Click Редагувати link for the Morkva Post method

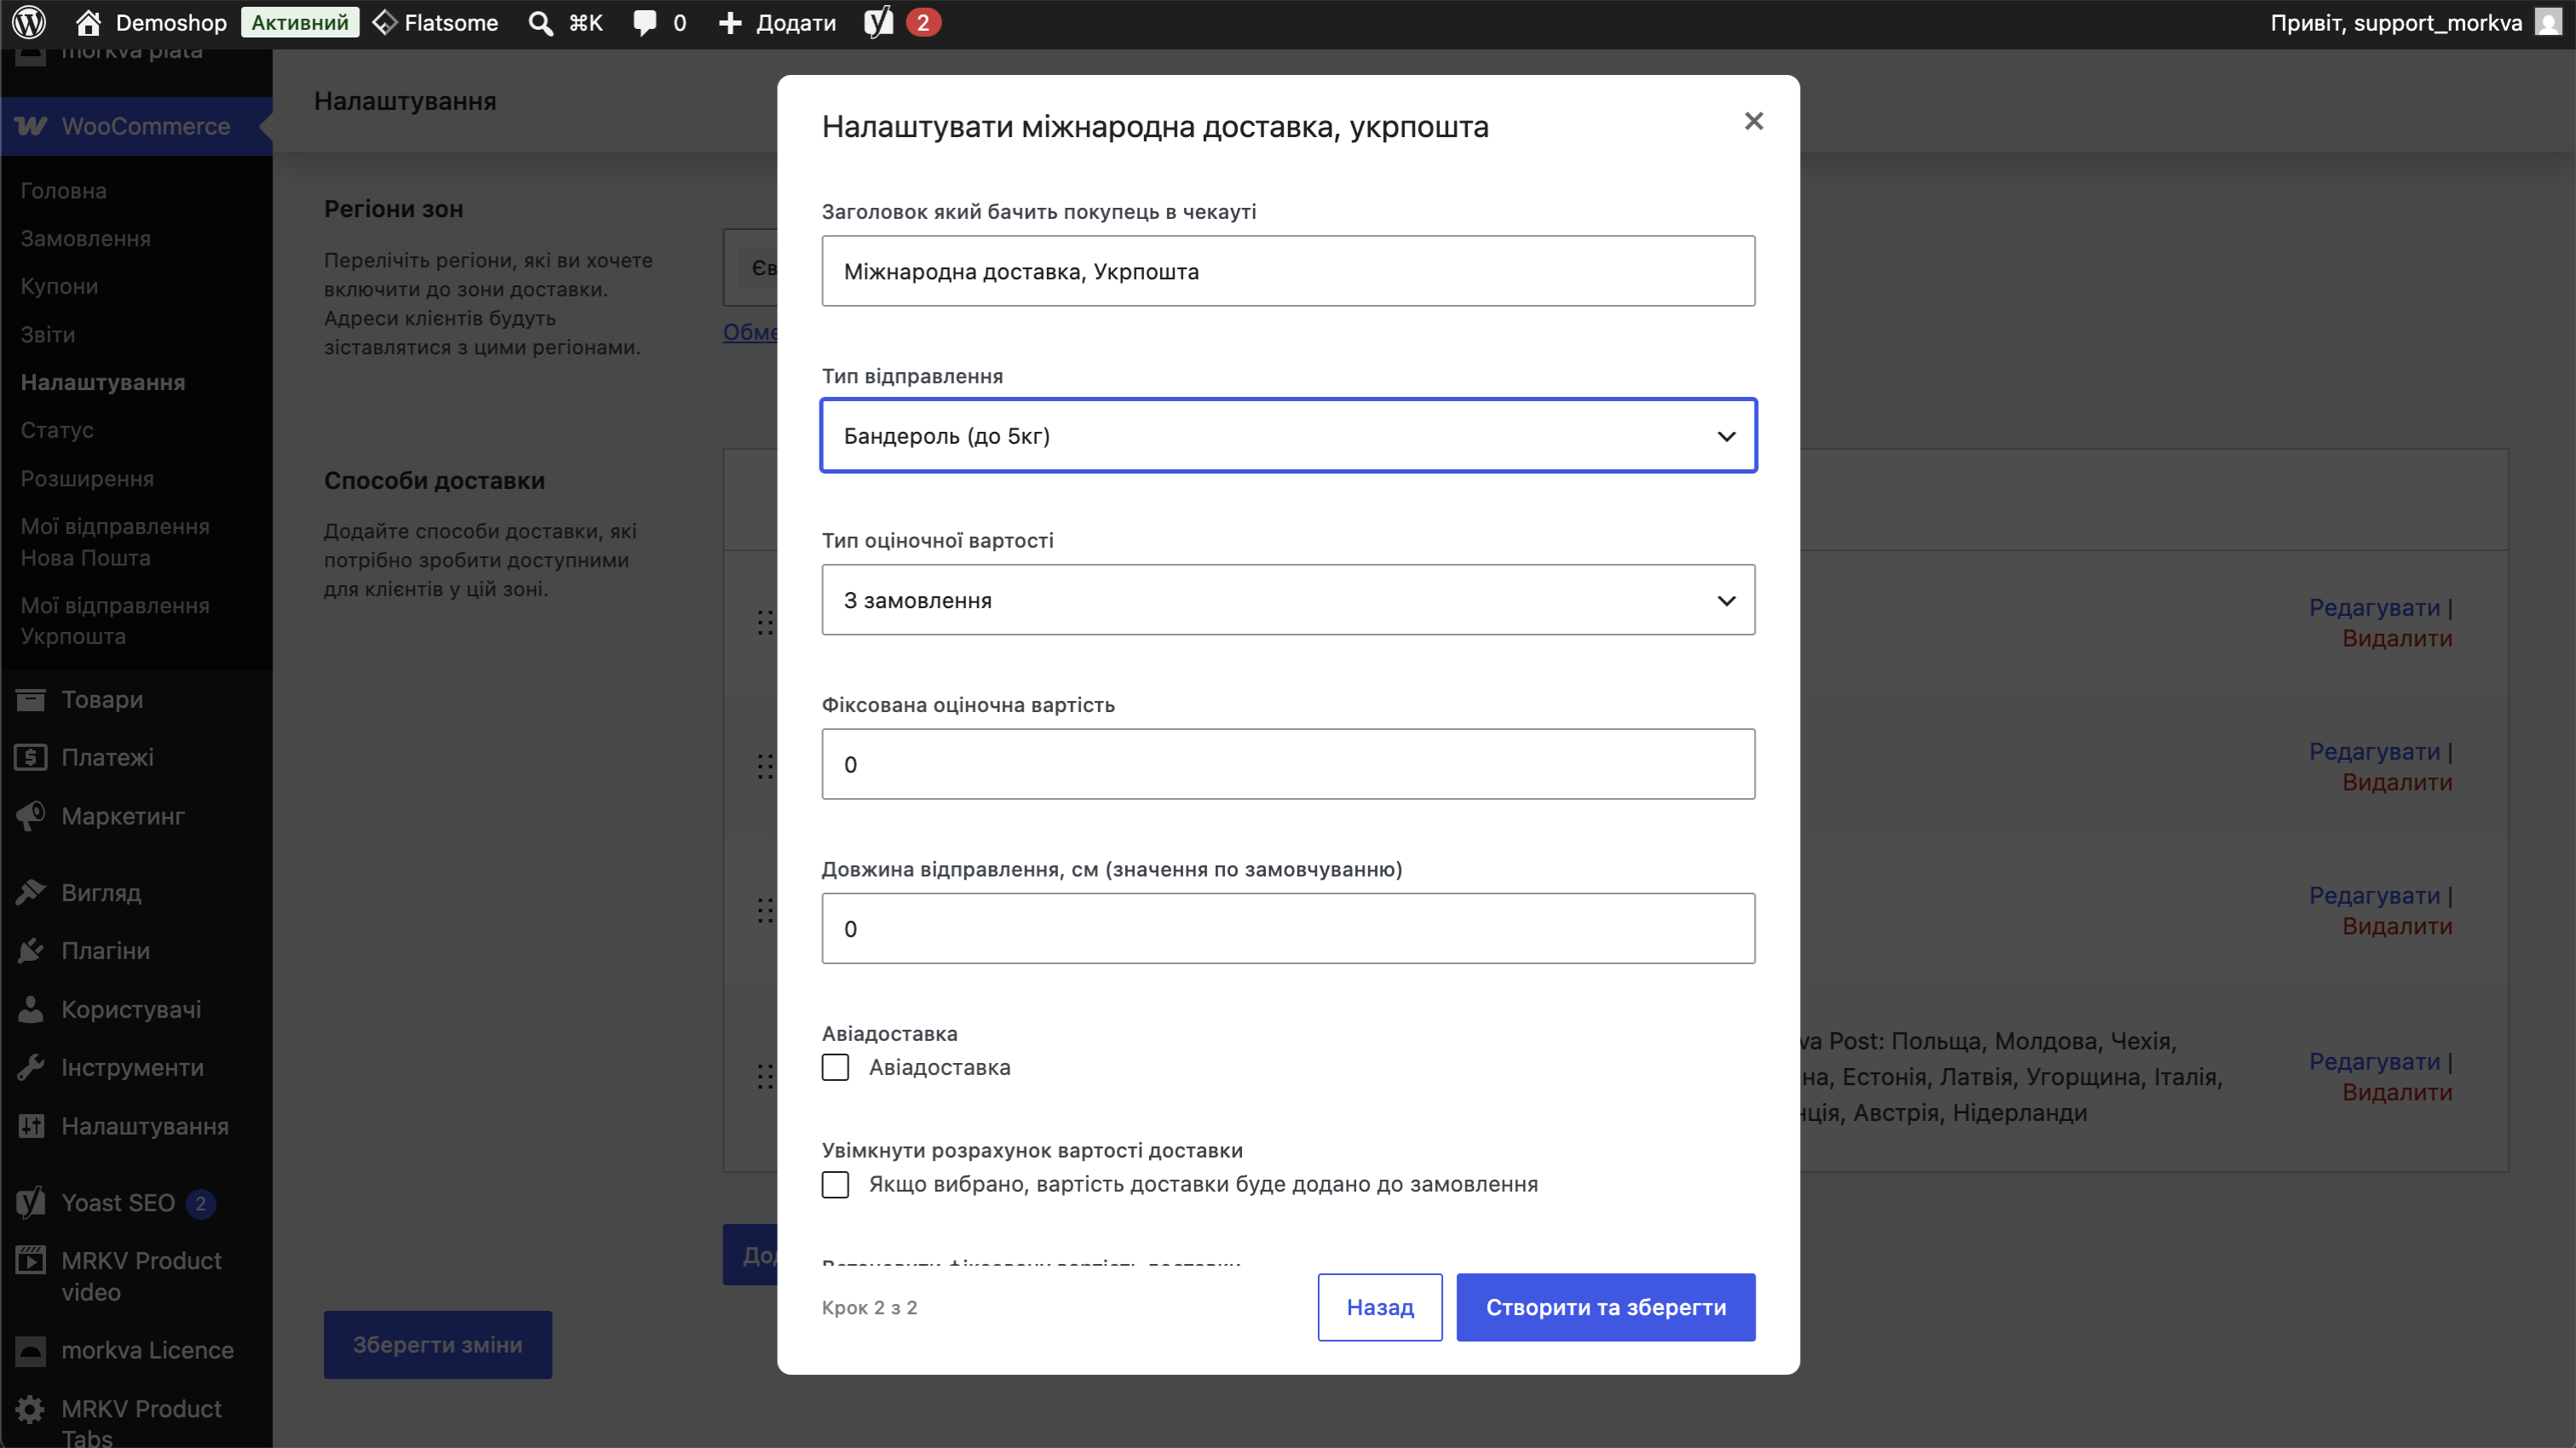click(x=2375, y=1061)
